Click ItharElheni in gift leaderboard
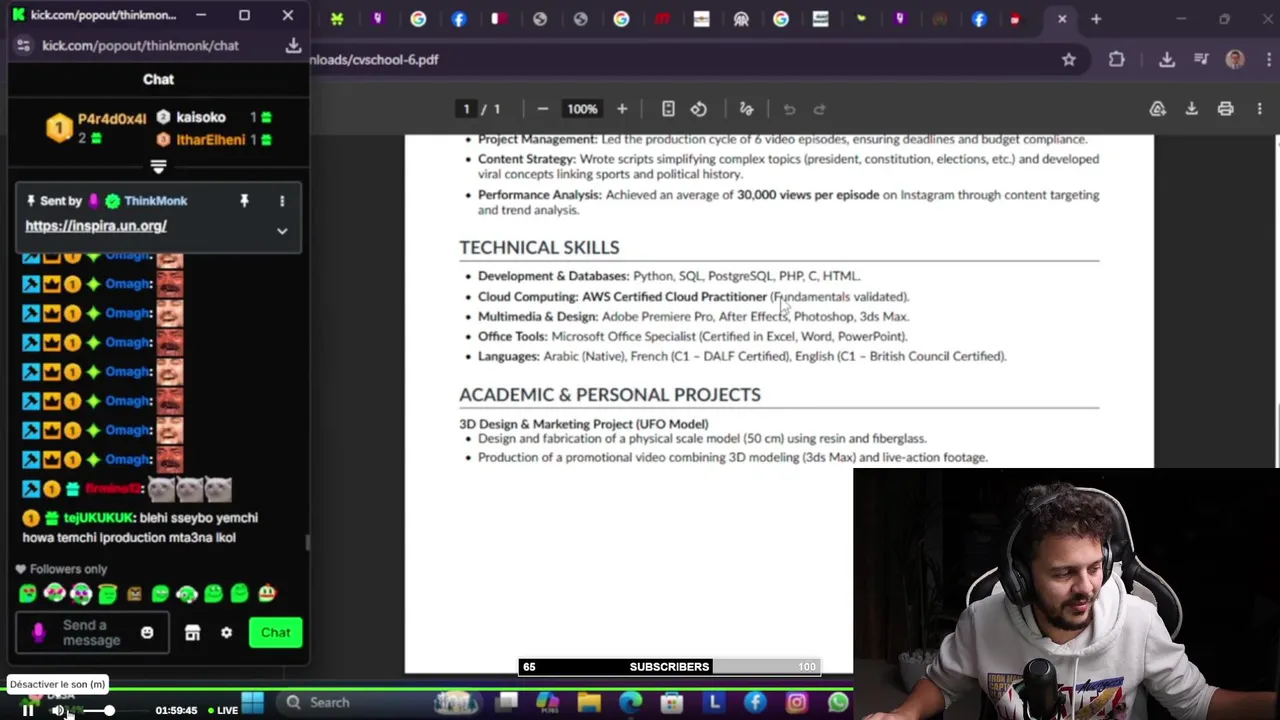 [210, 140]
